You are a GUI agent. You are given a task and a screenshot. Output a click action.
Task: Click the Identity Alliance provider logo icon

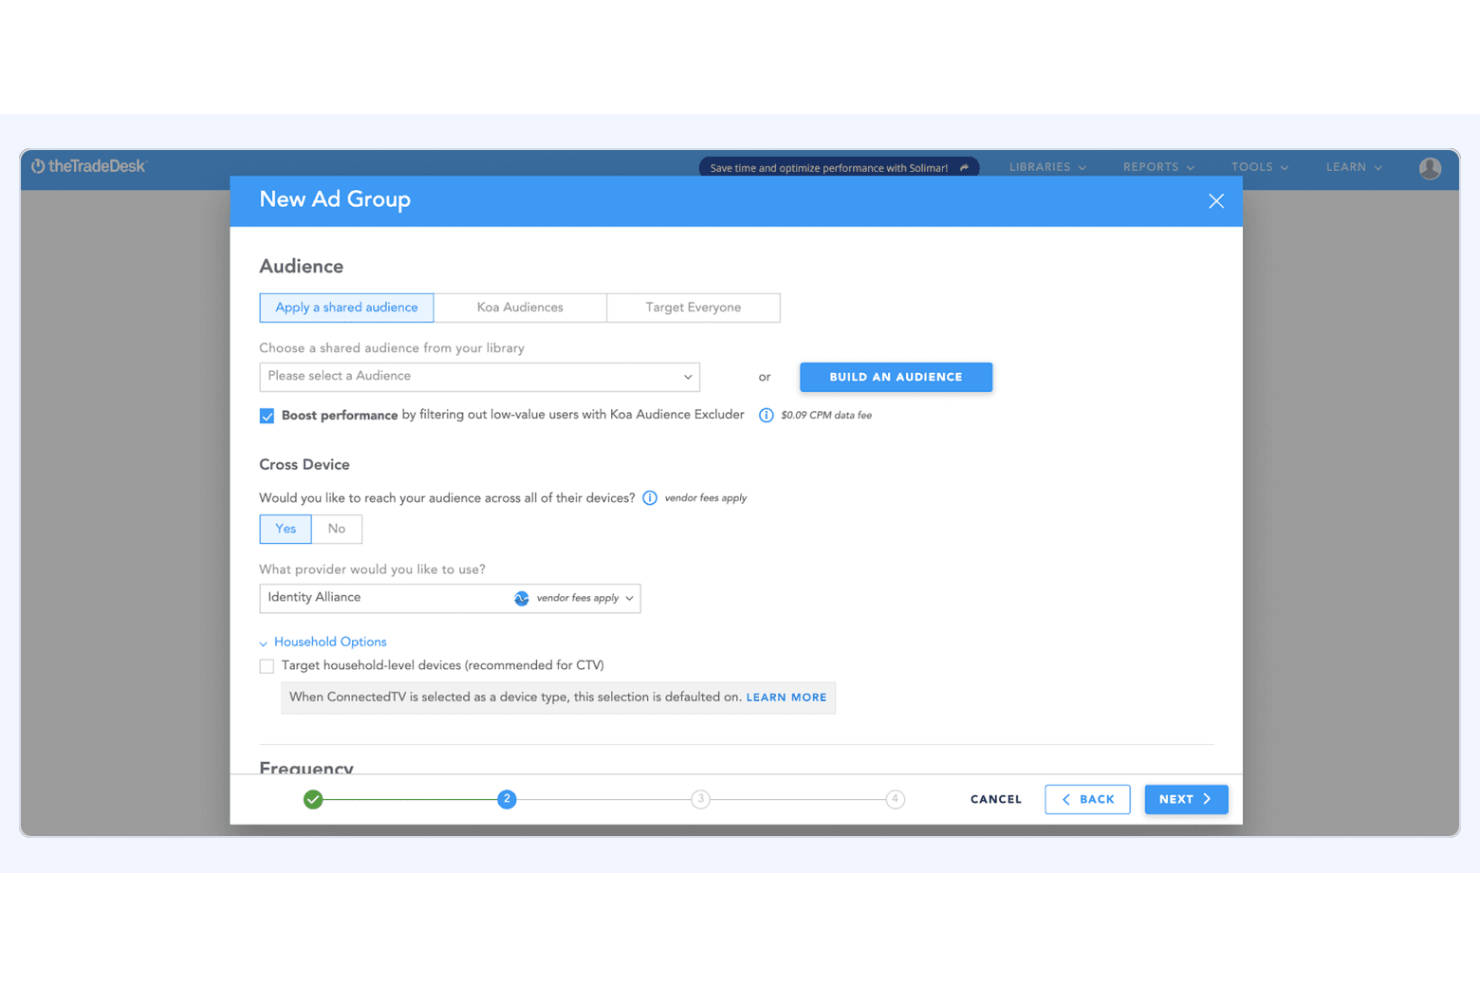pyautogui.click(x=521, y=598)
